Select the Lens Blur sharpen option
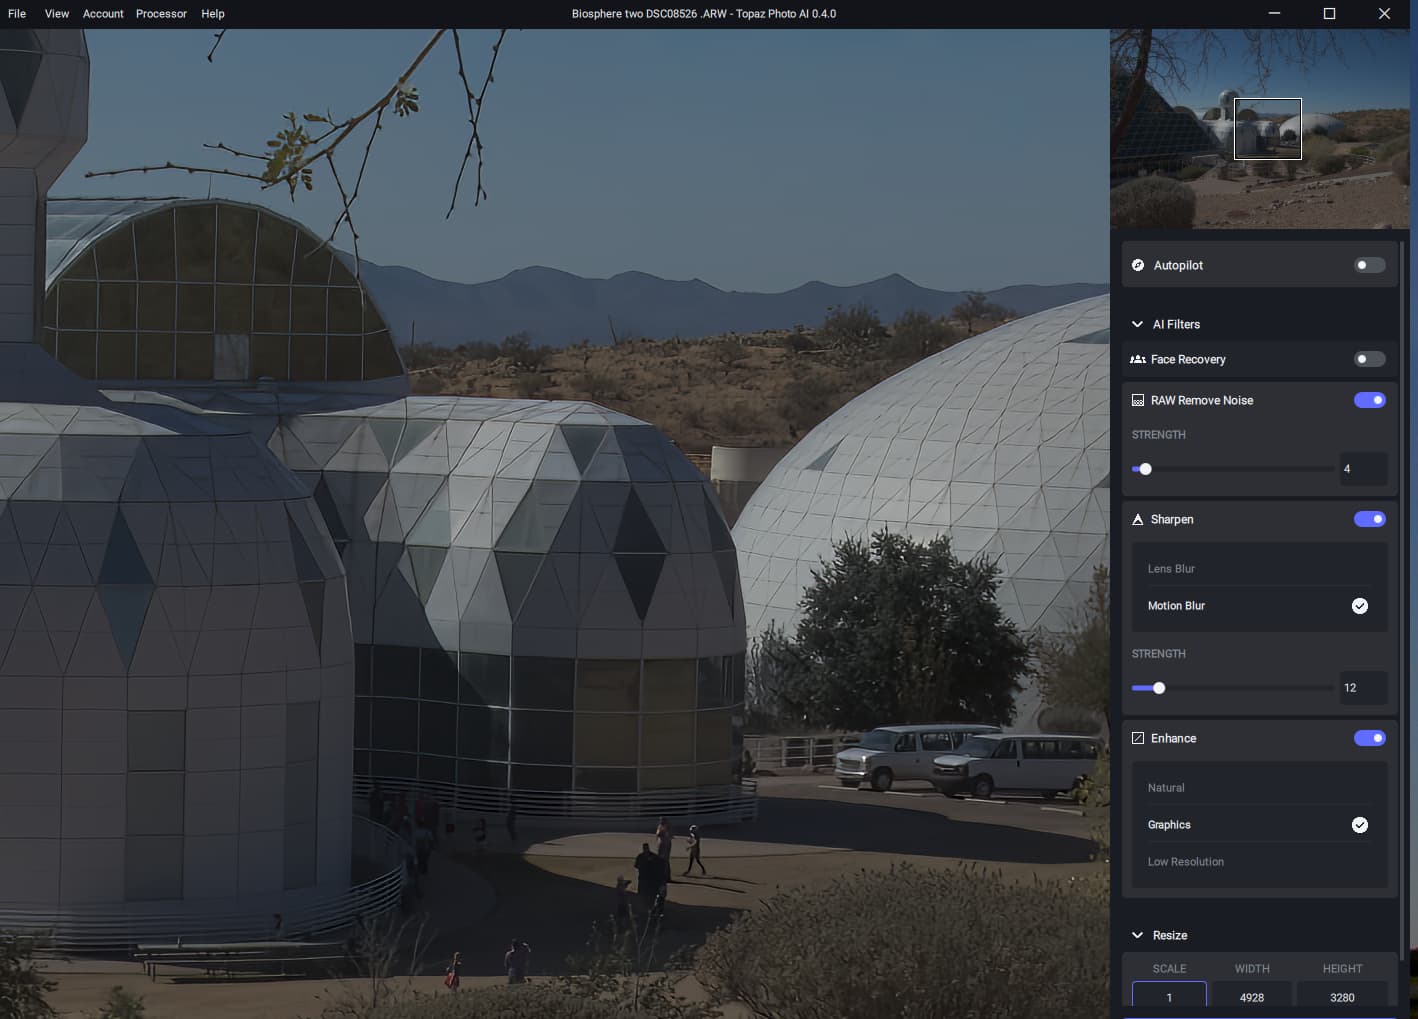The width and height of the screenshot is (1418, 1019). pos(1171,569)
